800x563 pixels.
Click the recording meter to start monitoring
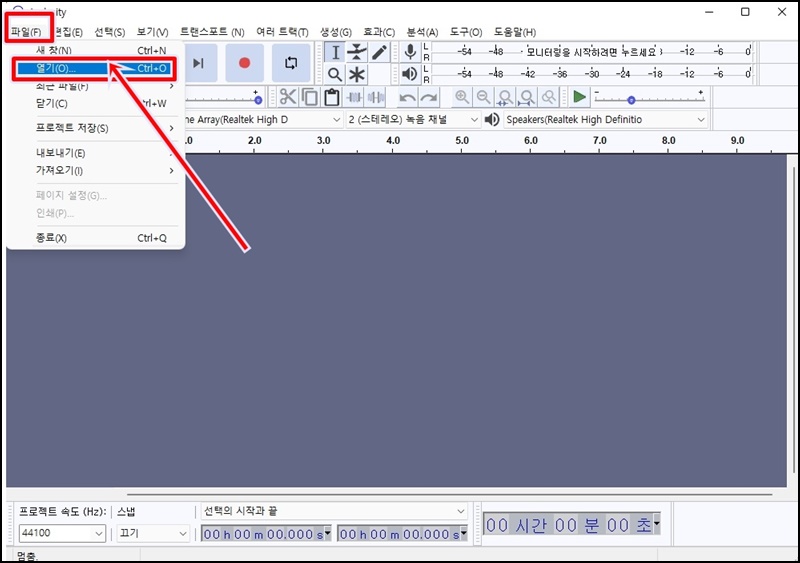tap(592, 52)
